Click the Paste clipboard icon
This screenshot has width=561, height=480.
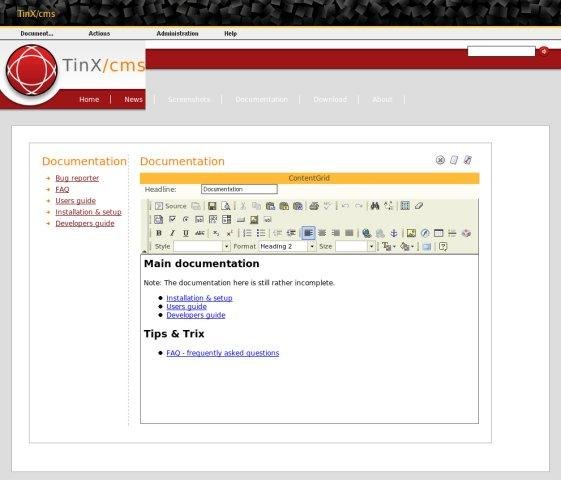click(270, 206)
